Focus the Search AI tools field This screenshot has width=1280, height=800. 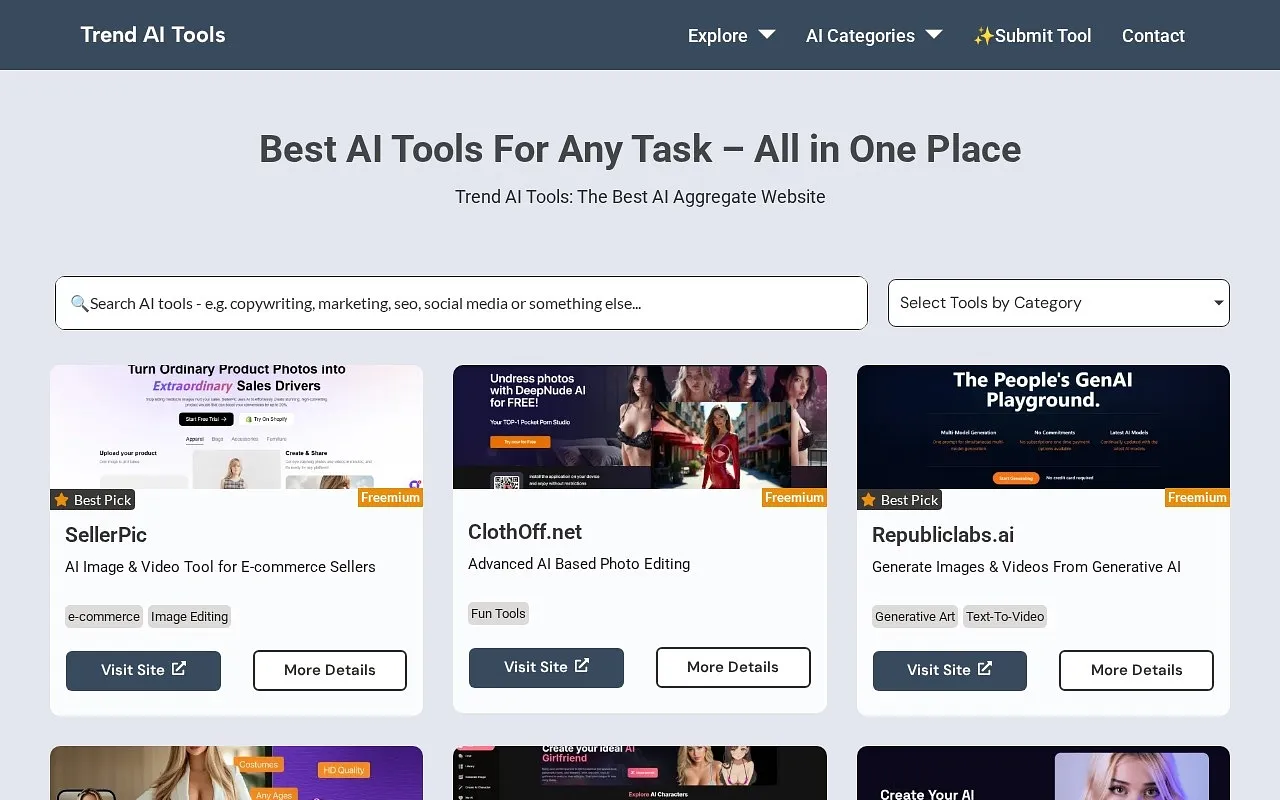coord(461,303)
